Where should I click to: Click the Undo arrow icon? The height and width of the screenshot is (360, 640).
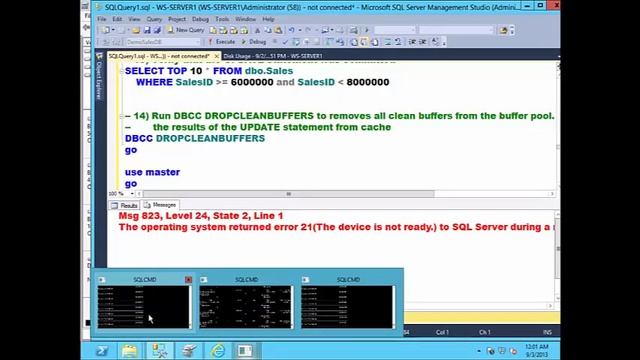(x=291, y=30)
